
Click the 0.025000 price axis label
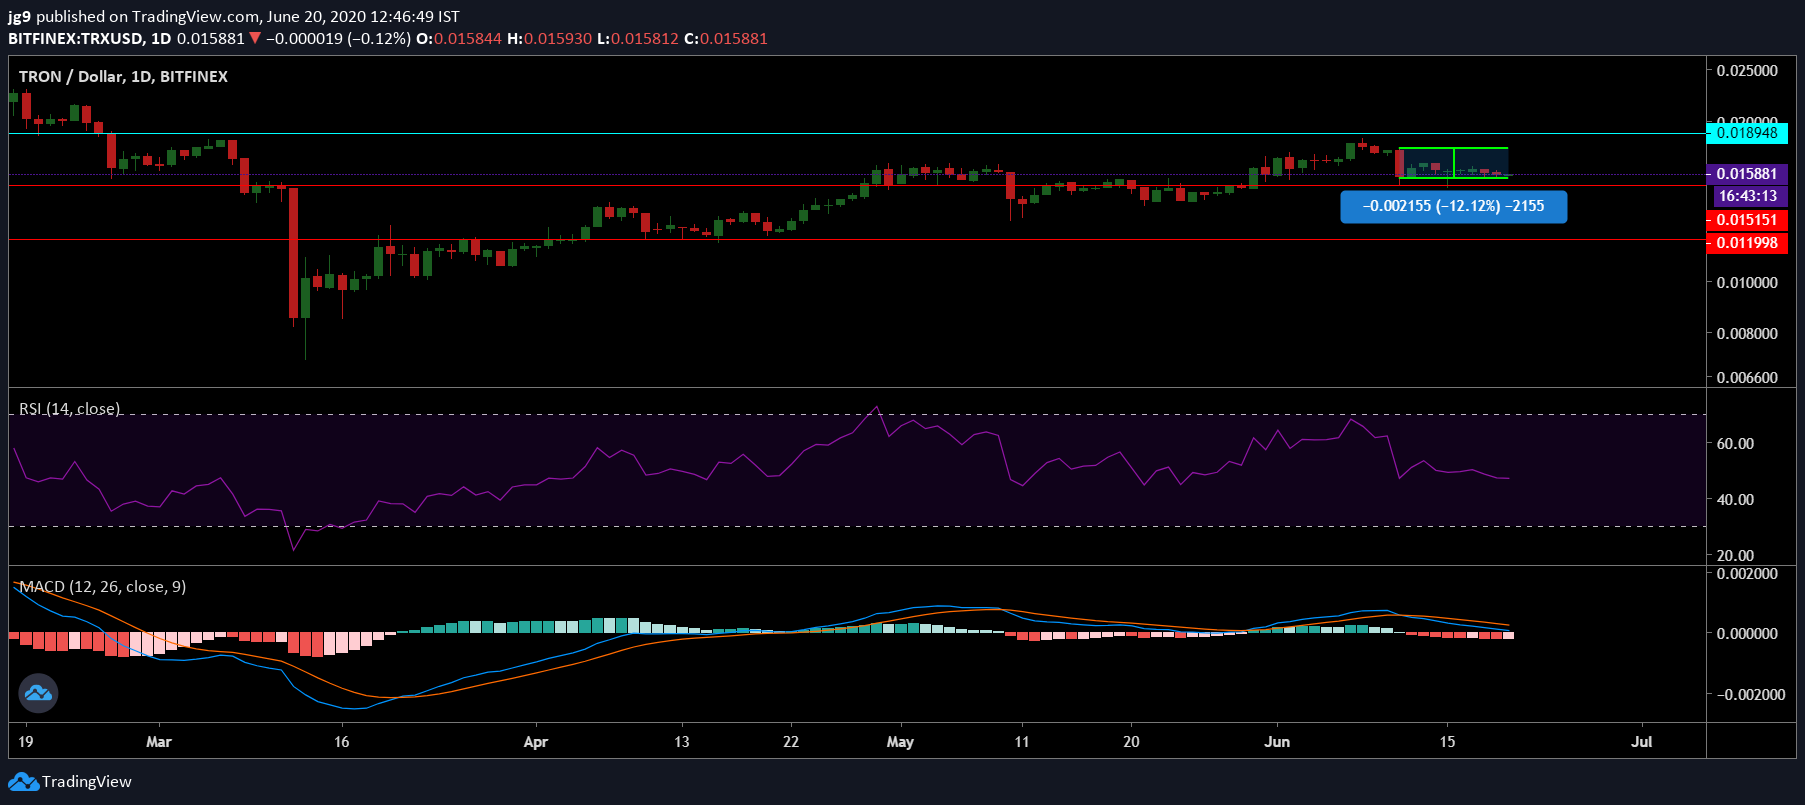[x=1747, y=70]
